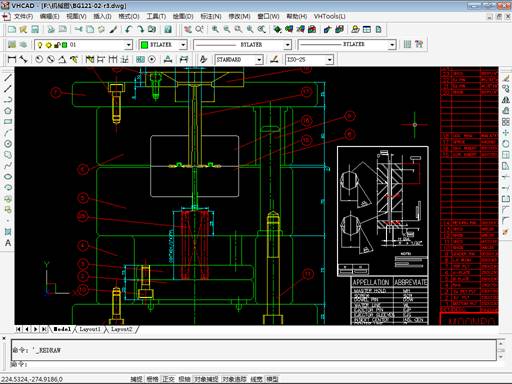The height and width of the screenshot is (384, 512).
Task: Switch to the Layout2 tab
Action: pyautogui.click(x=121, y=329)
